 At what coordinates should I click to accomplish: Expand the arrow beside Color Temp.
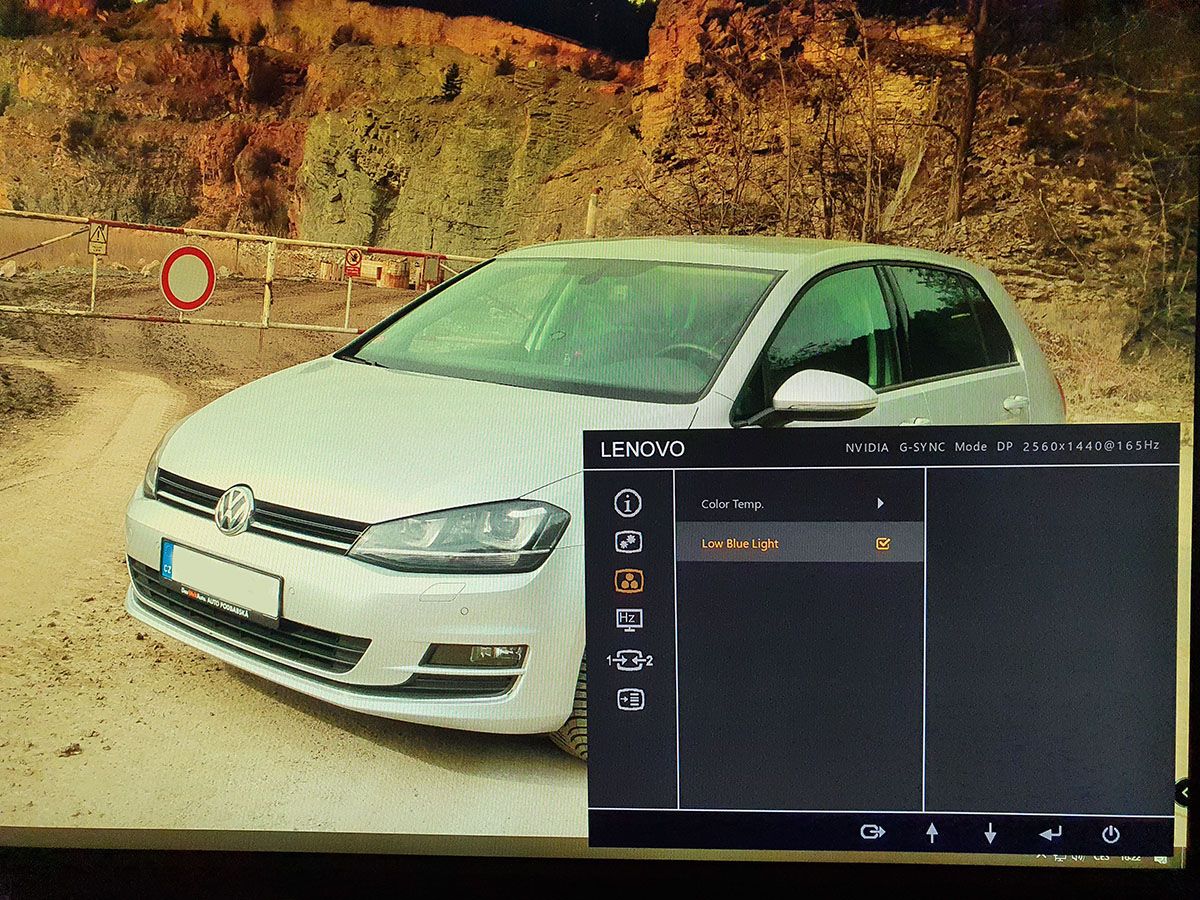click(880, 504)
